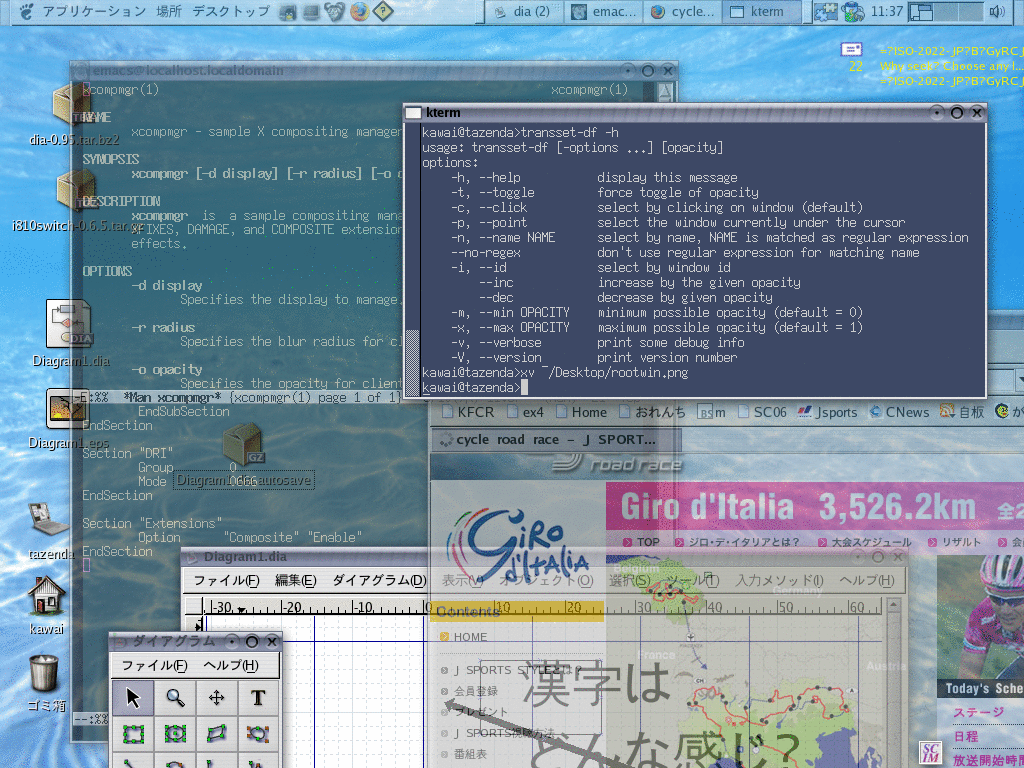Screen dimensions: 1024x768
Task: Select the Beziergon tool in Dia toolbox
Action: [x=258, y=733]
